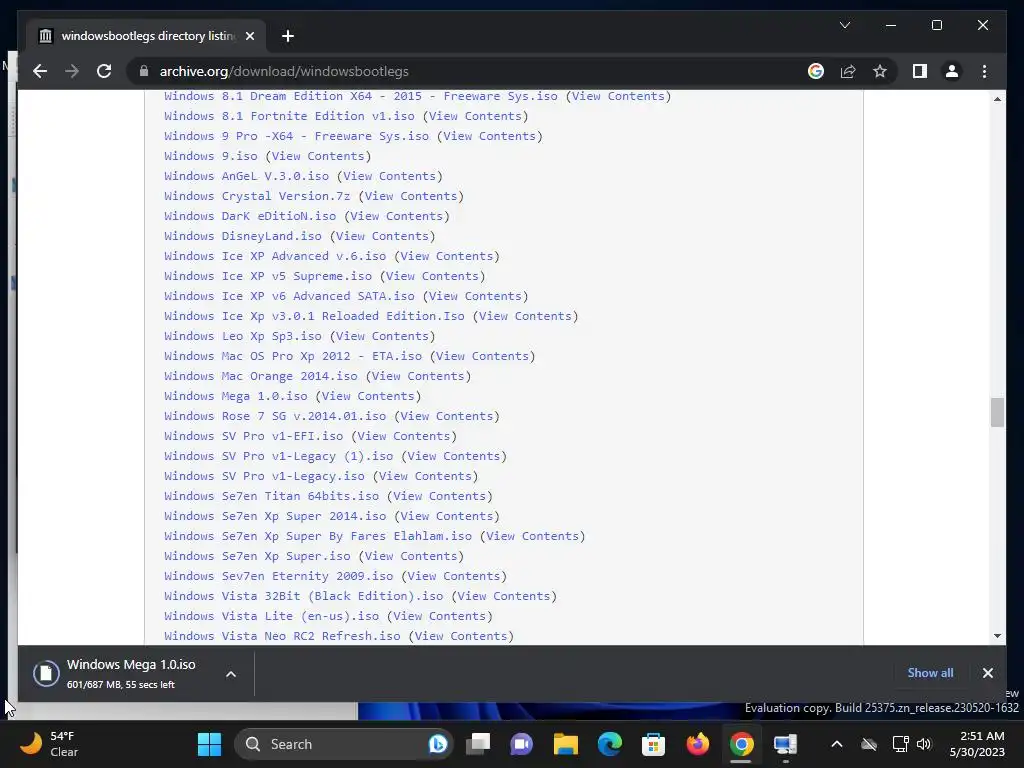
Task: Open File Explorer from the taskbar
Action: pos(566,744)
